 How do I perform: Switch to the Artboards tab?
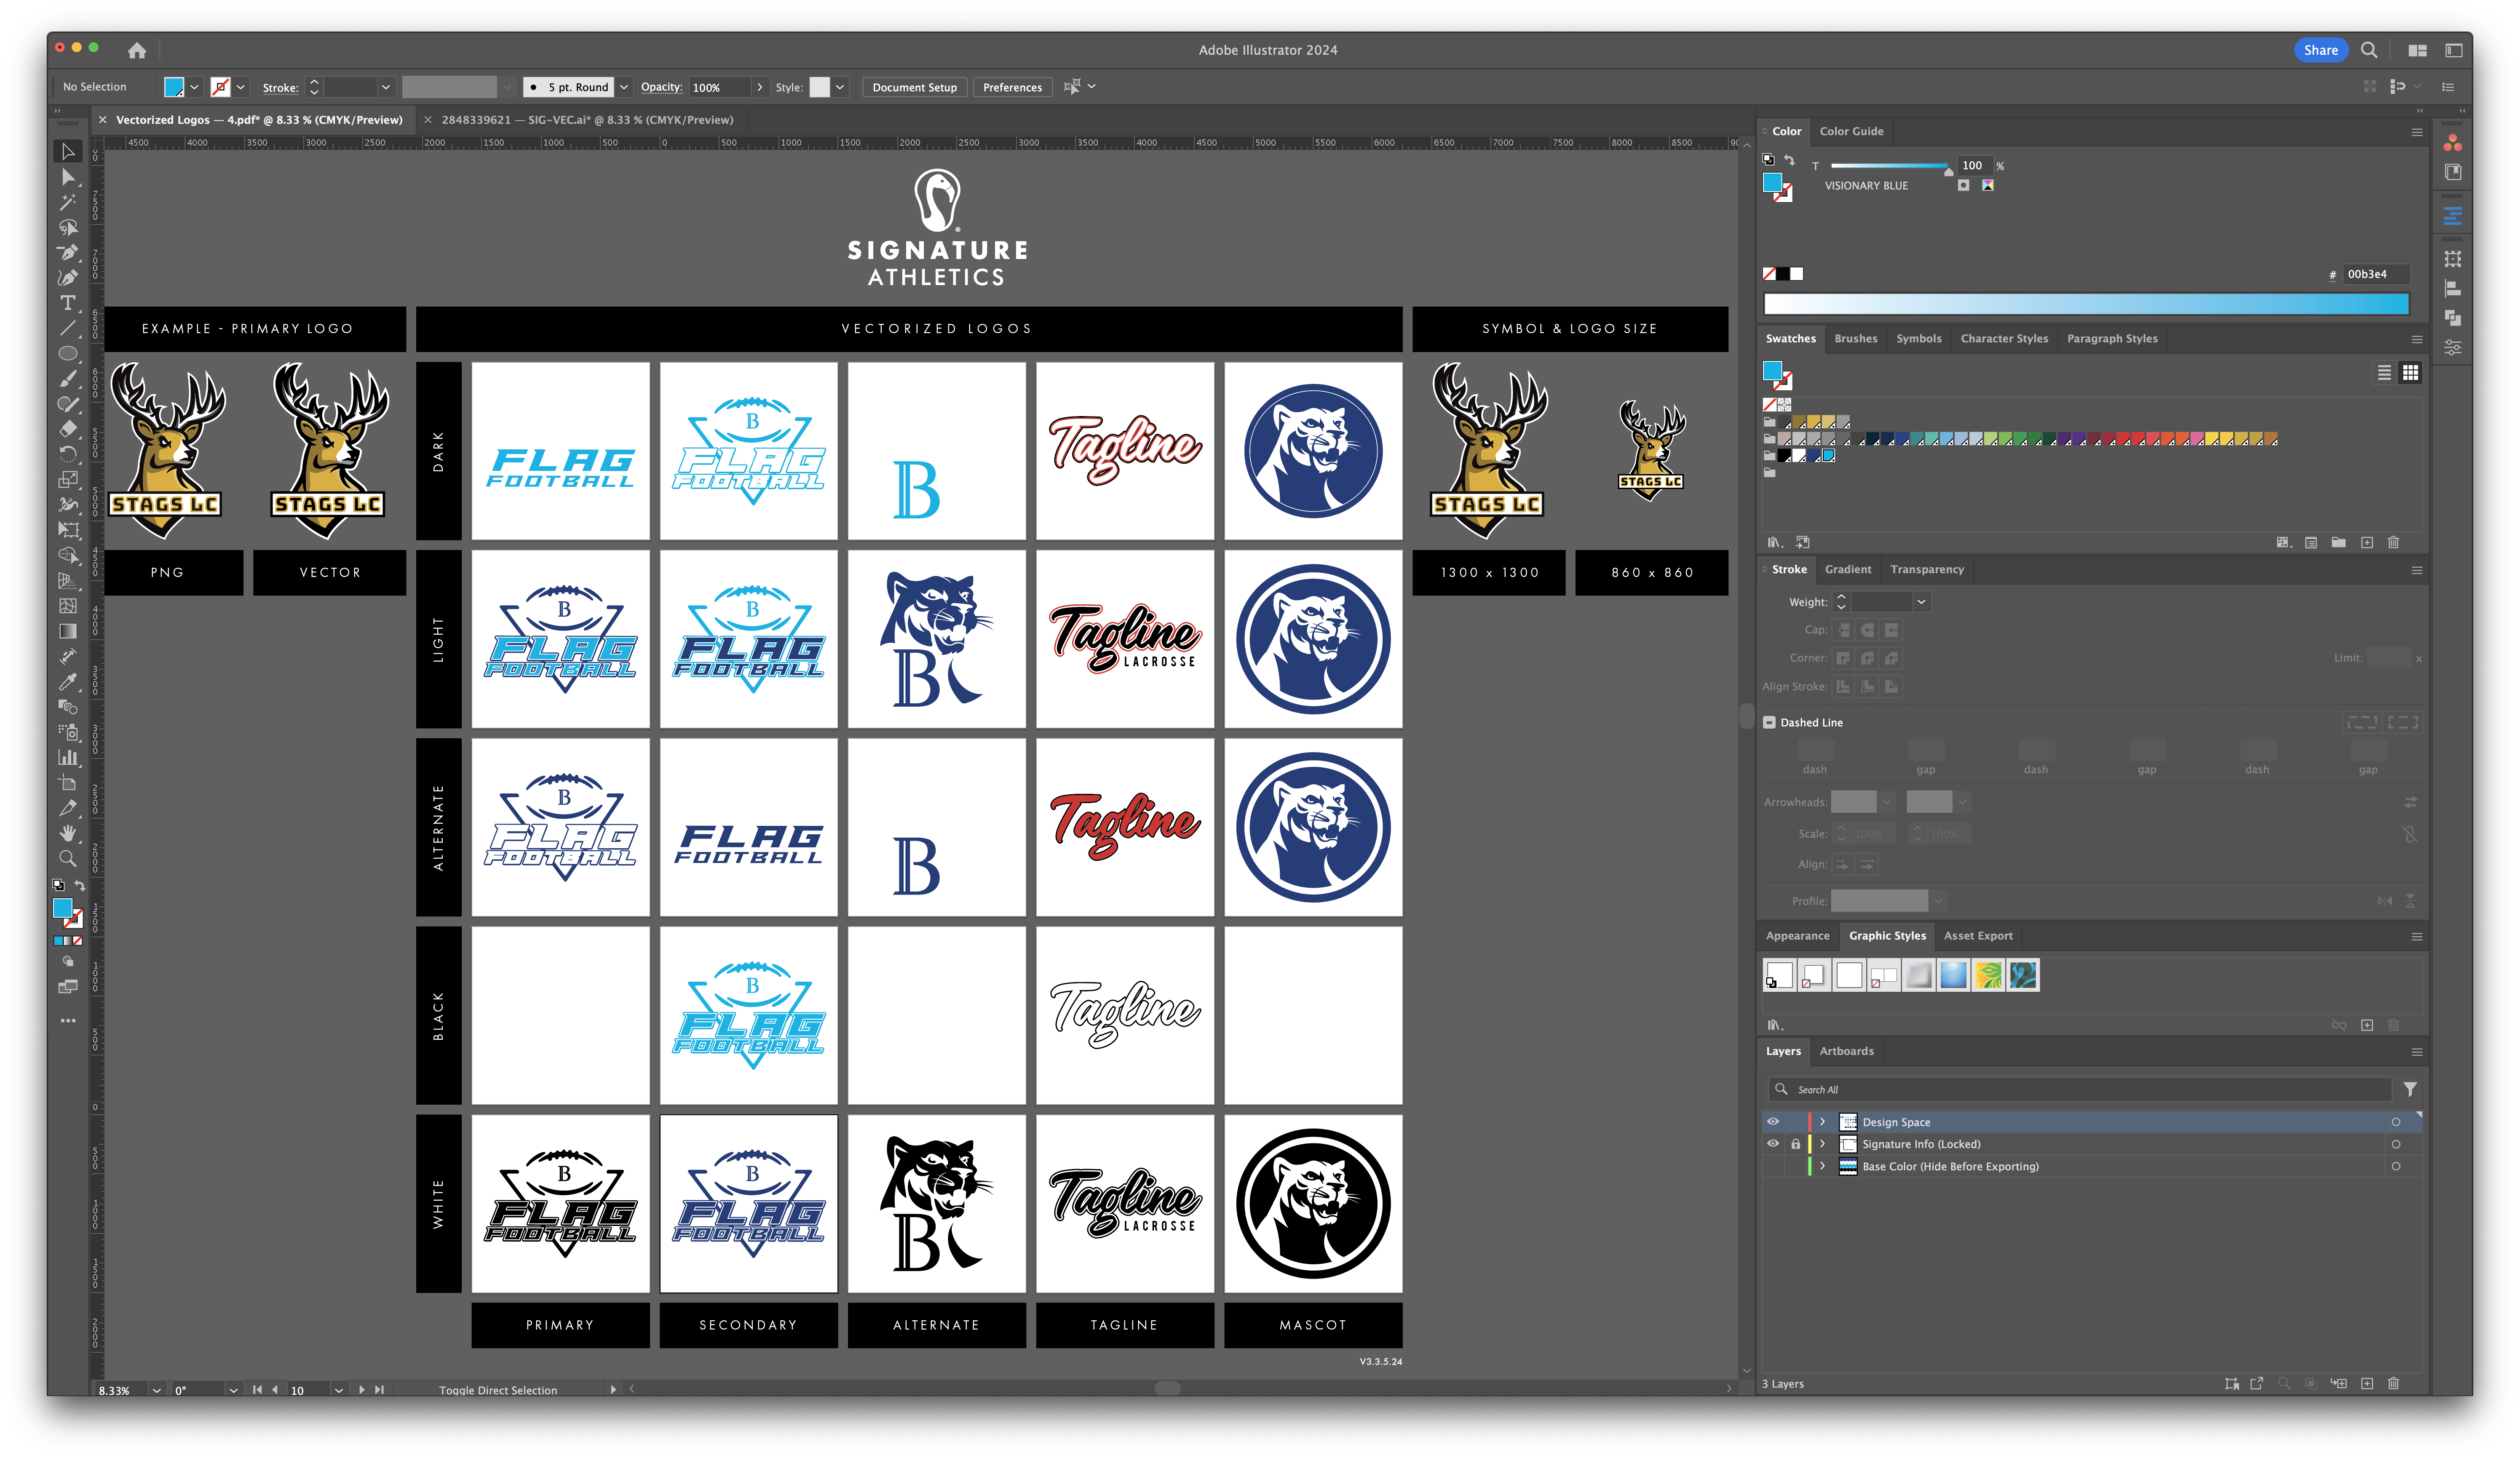[1846, 1051]
